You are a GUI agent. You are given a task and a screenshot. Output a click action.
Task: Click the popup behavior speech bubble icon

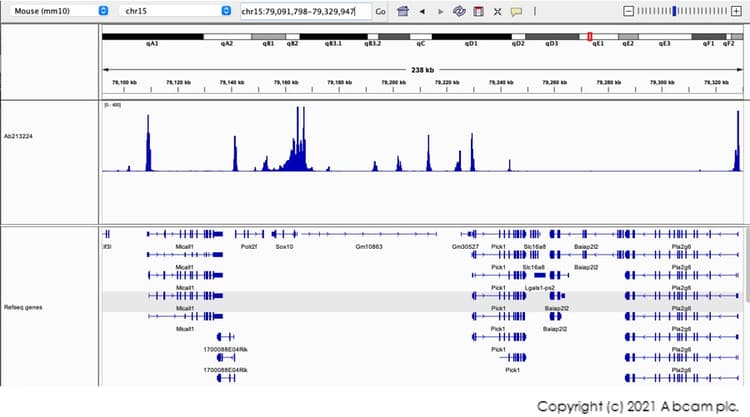click(516, 11)
